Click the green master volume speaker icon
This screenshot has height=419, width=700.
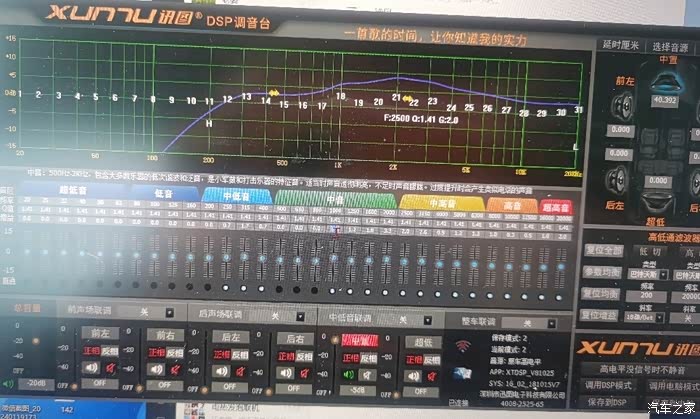[8, 384]
